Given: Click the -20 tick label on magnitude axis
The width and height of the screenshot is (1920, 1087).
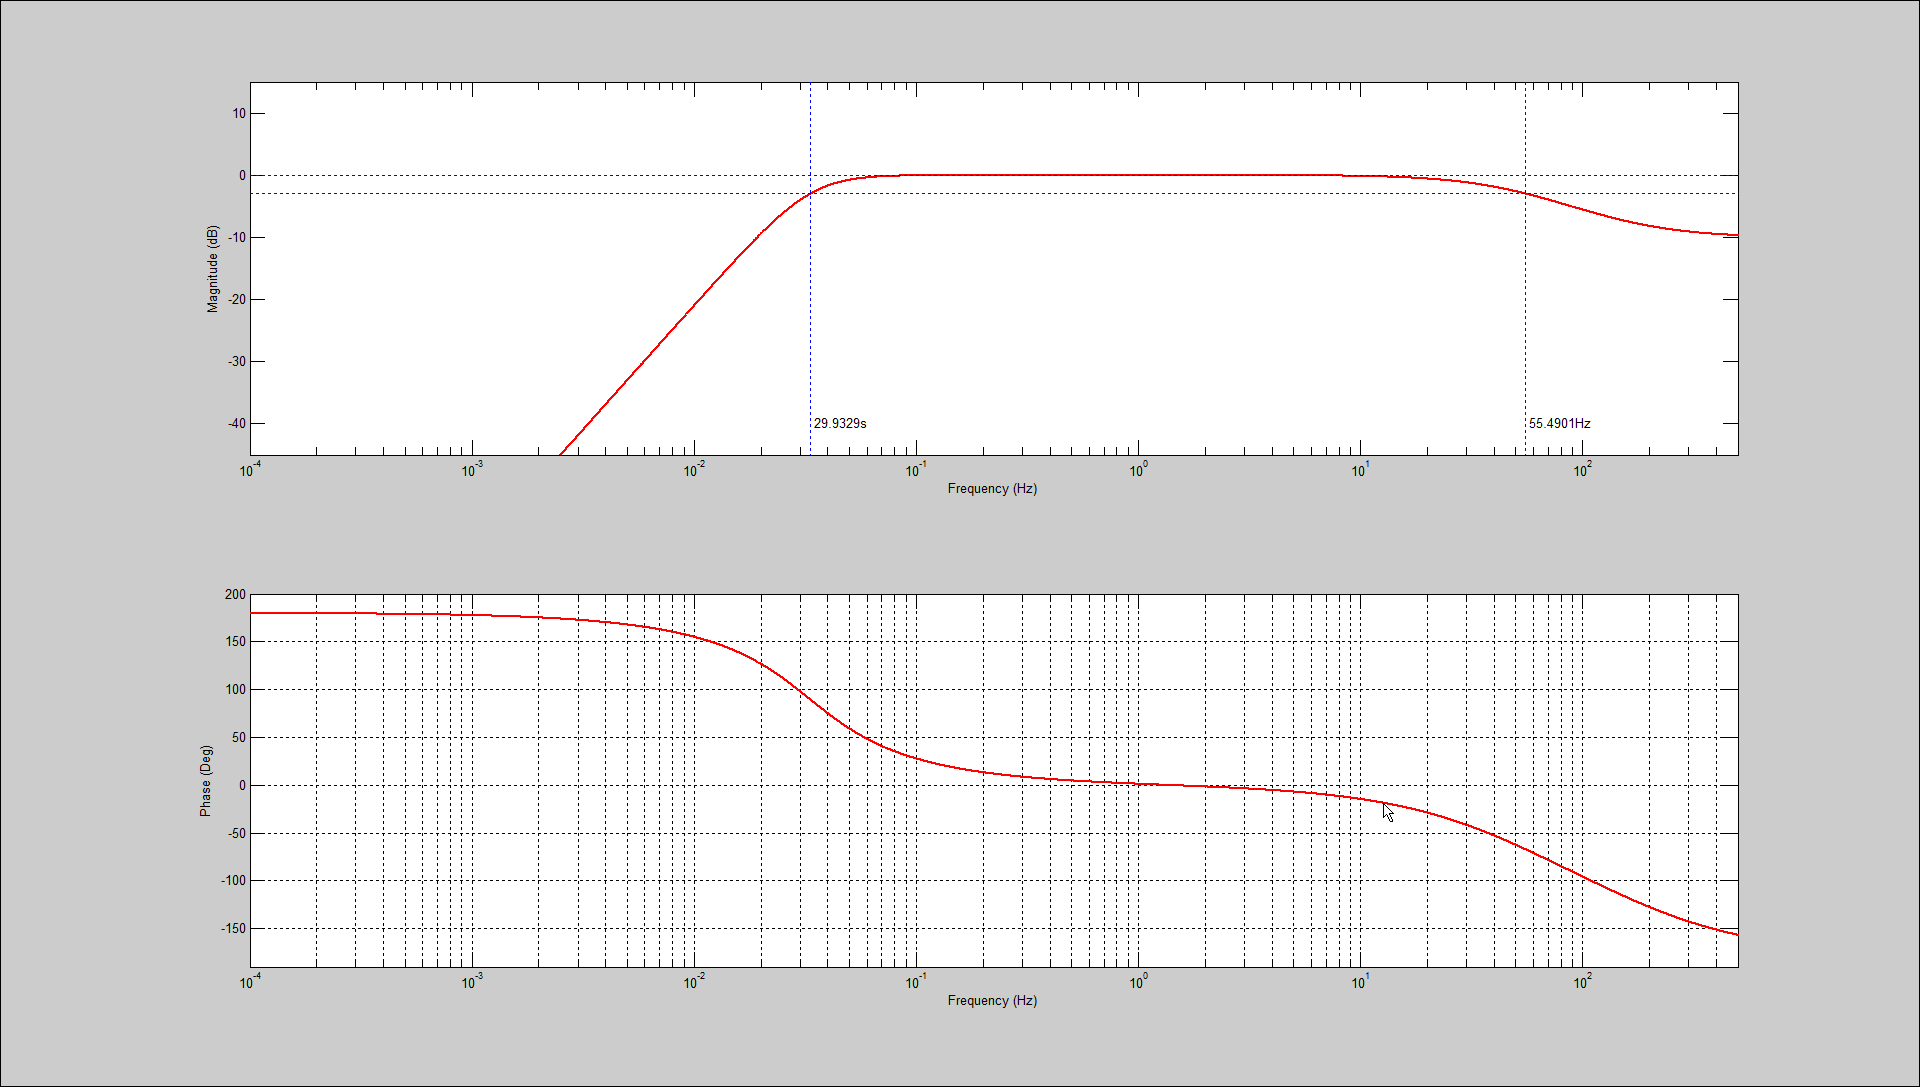Looking at the screenshot, I should (x=236, y=300).
